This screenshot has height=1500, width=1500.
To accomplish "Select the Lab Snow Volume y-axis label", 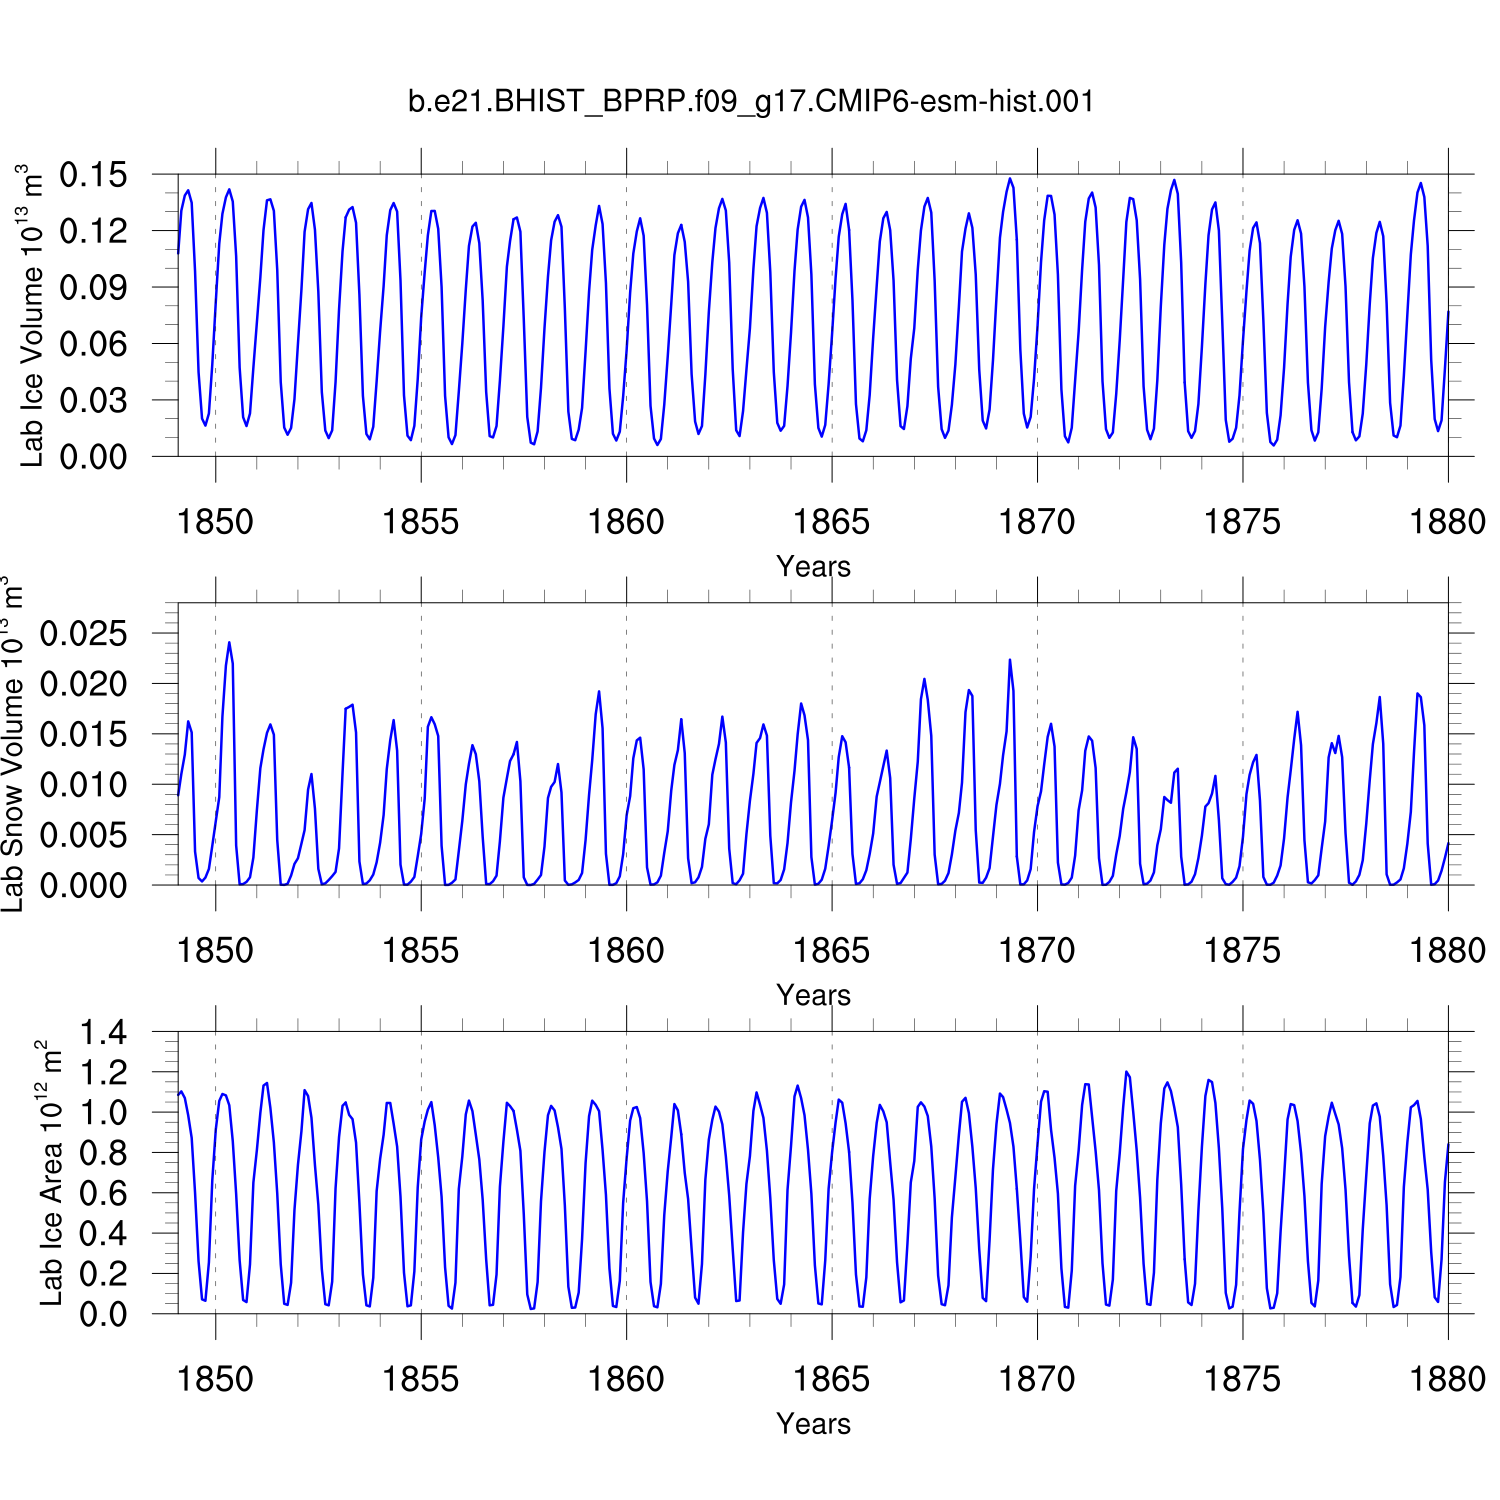I will (x=12, y=745).
